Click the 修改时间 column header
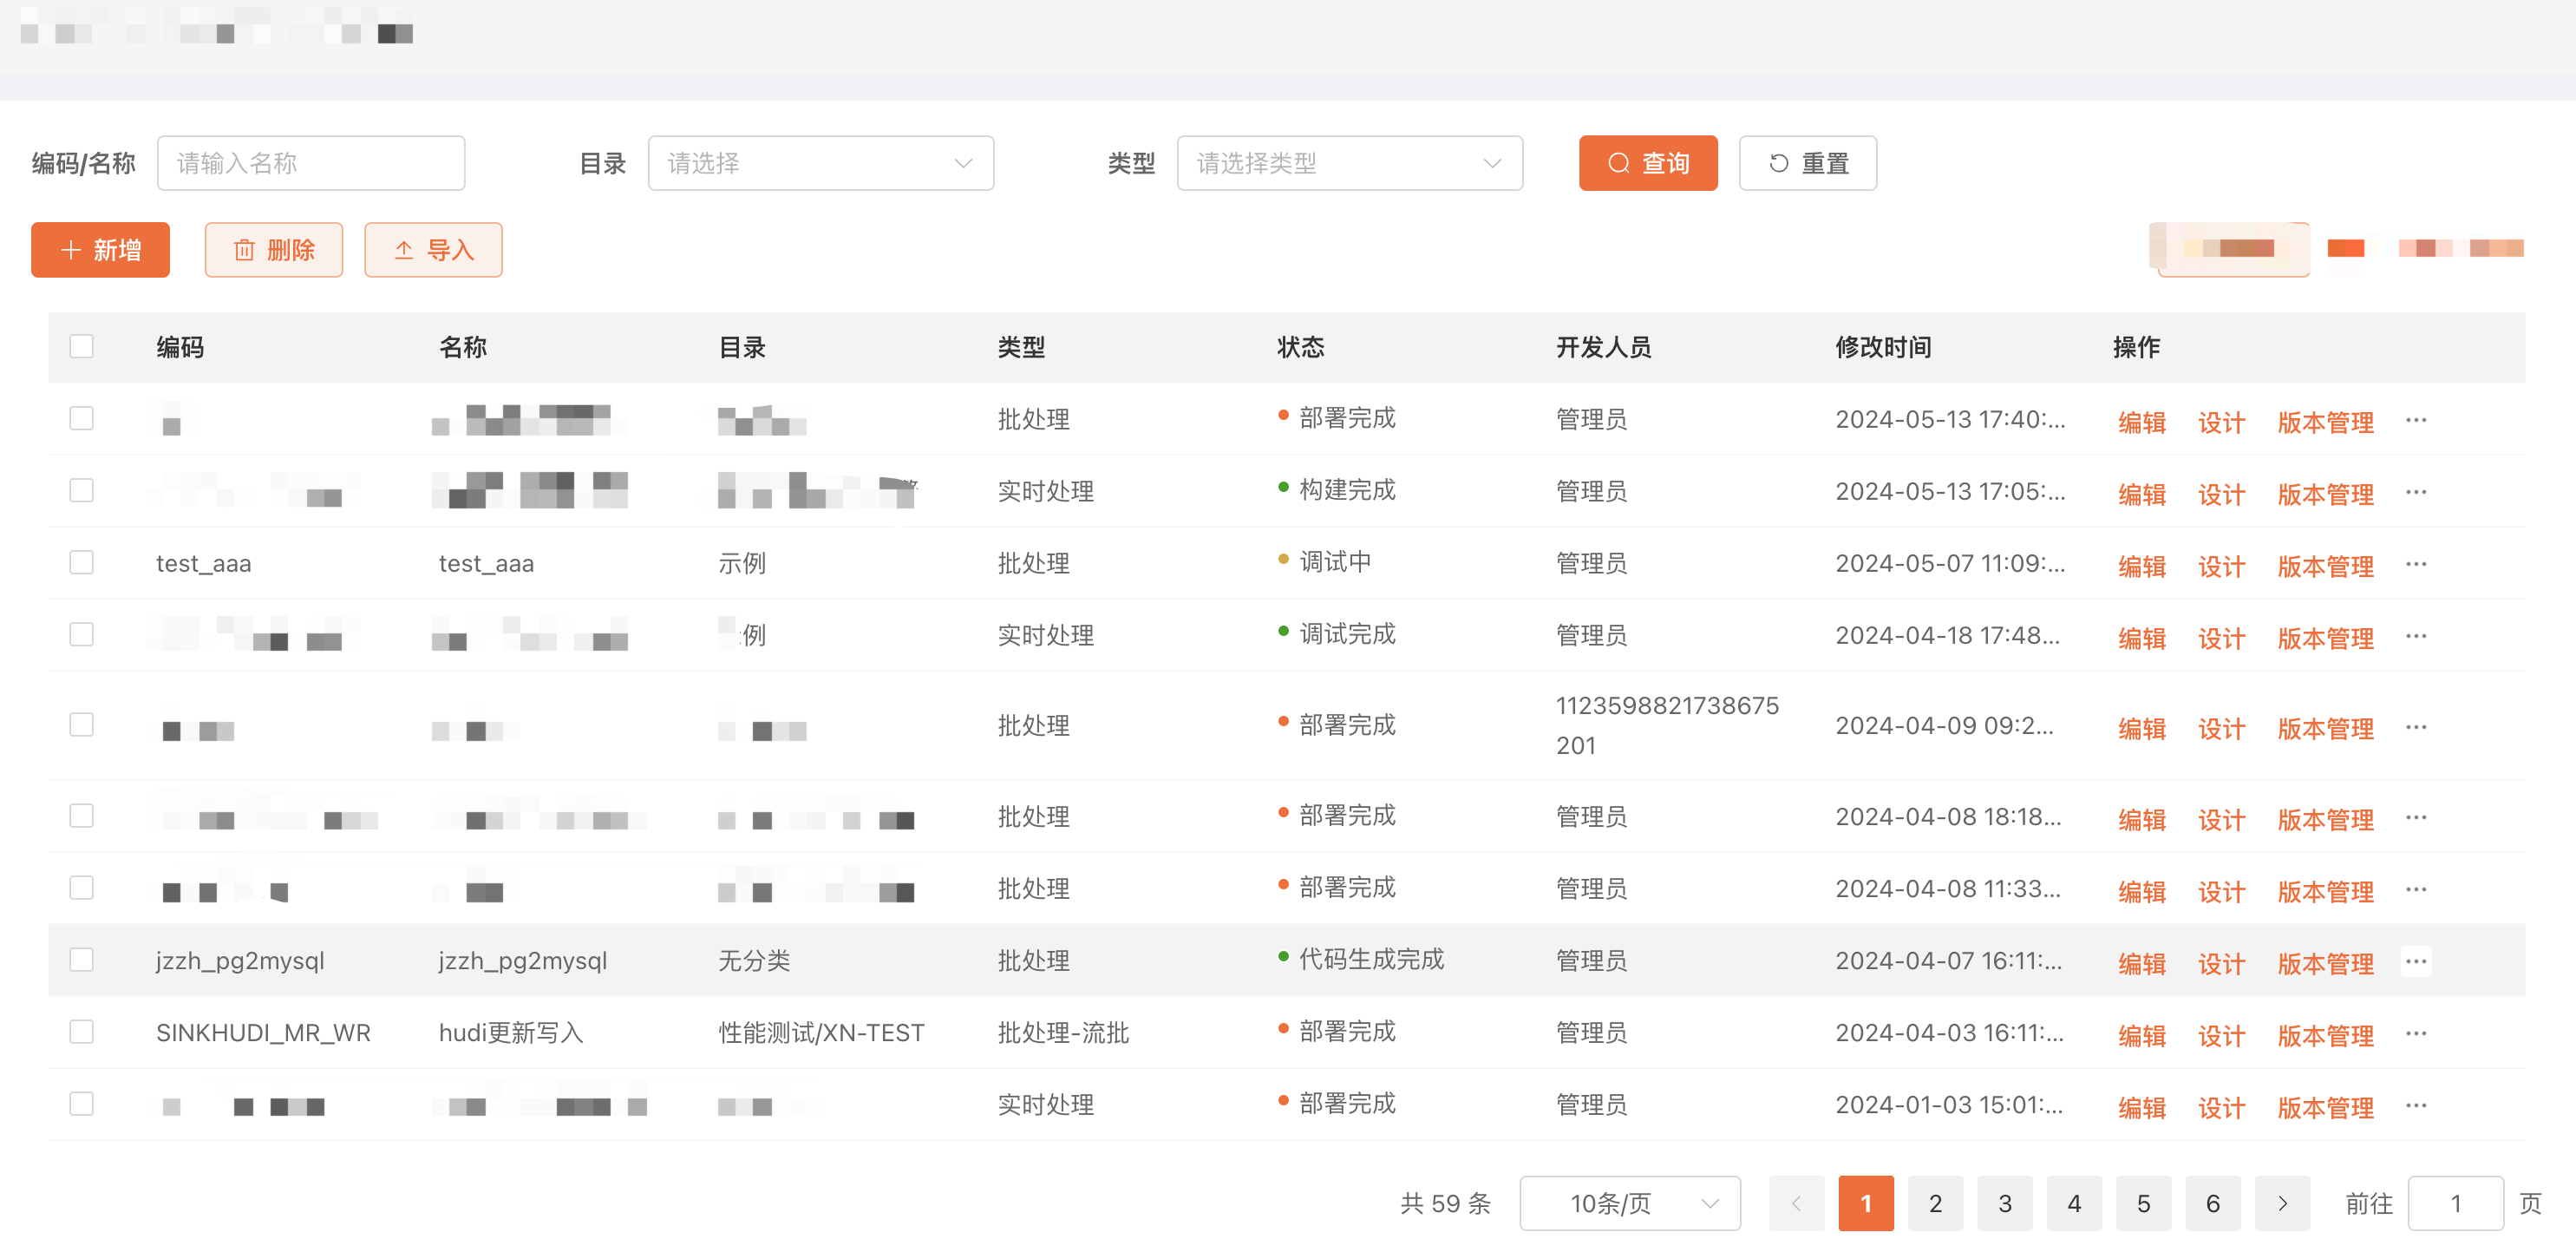Image resolution: width=2576 pixels, height=1239 pixels. click(x=1883, y=347)
